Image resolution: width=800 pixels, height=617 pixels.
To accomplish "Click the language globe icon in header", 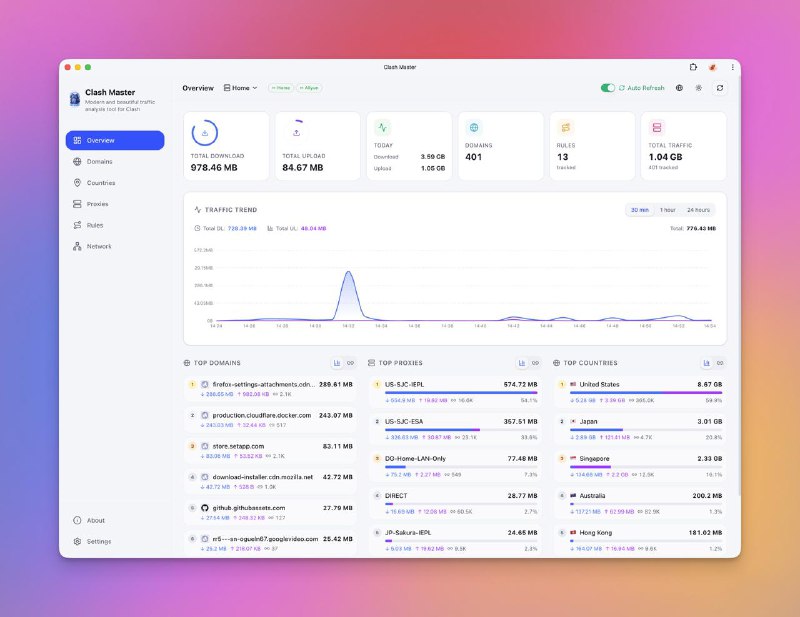I will pos(679,88).
